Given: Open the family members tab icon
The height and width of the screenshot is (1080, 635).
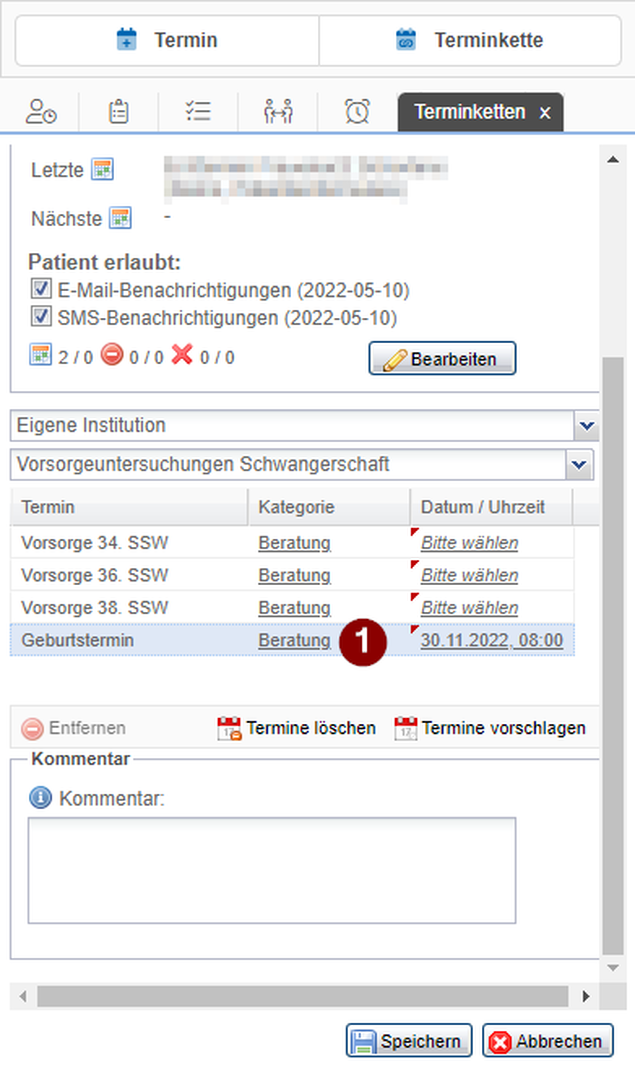Looking at the screenshot, I should tap(278, 111).
